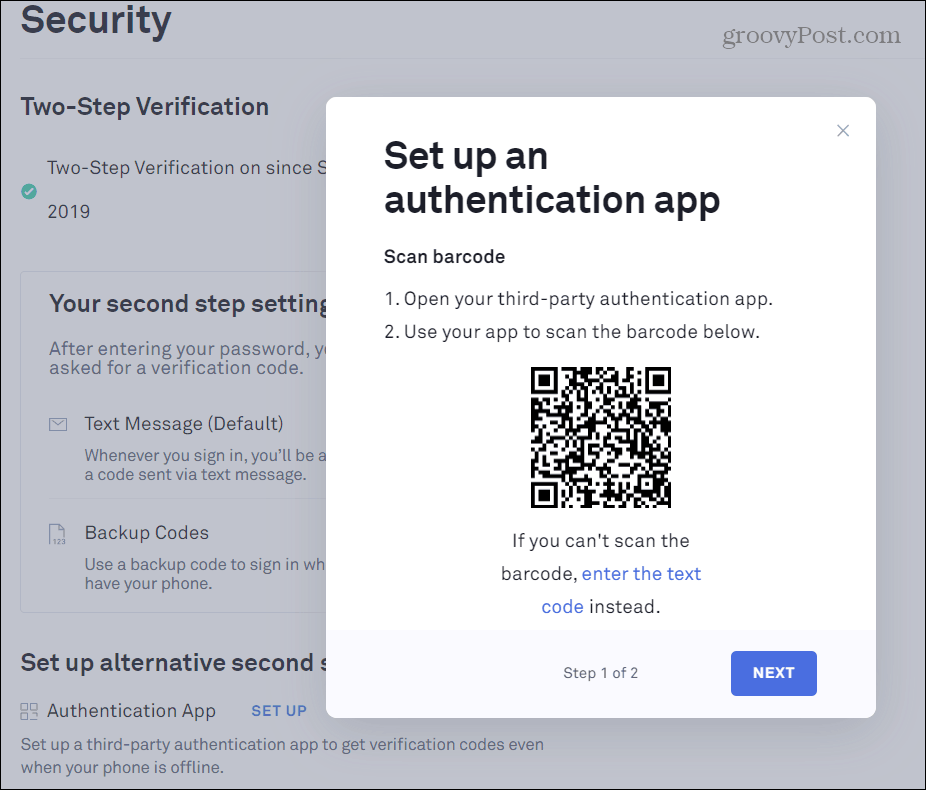Click the Set up an authentication app title
Viewport: 926px width, 790px height.
pos(552,178)
